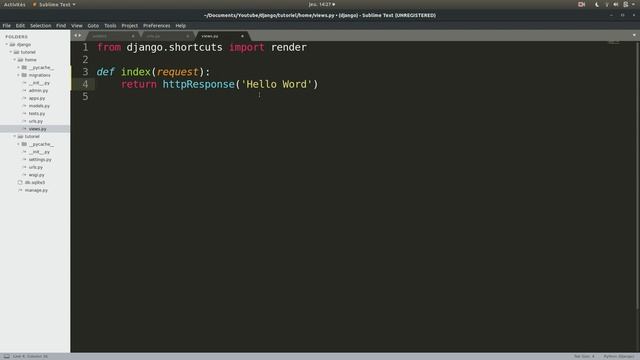
Task: Open db.sqlite3 in the sidebar
Action: 35,182
